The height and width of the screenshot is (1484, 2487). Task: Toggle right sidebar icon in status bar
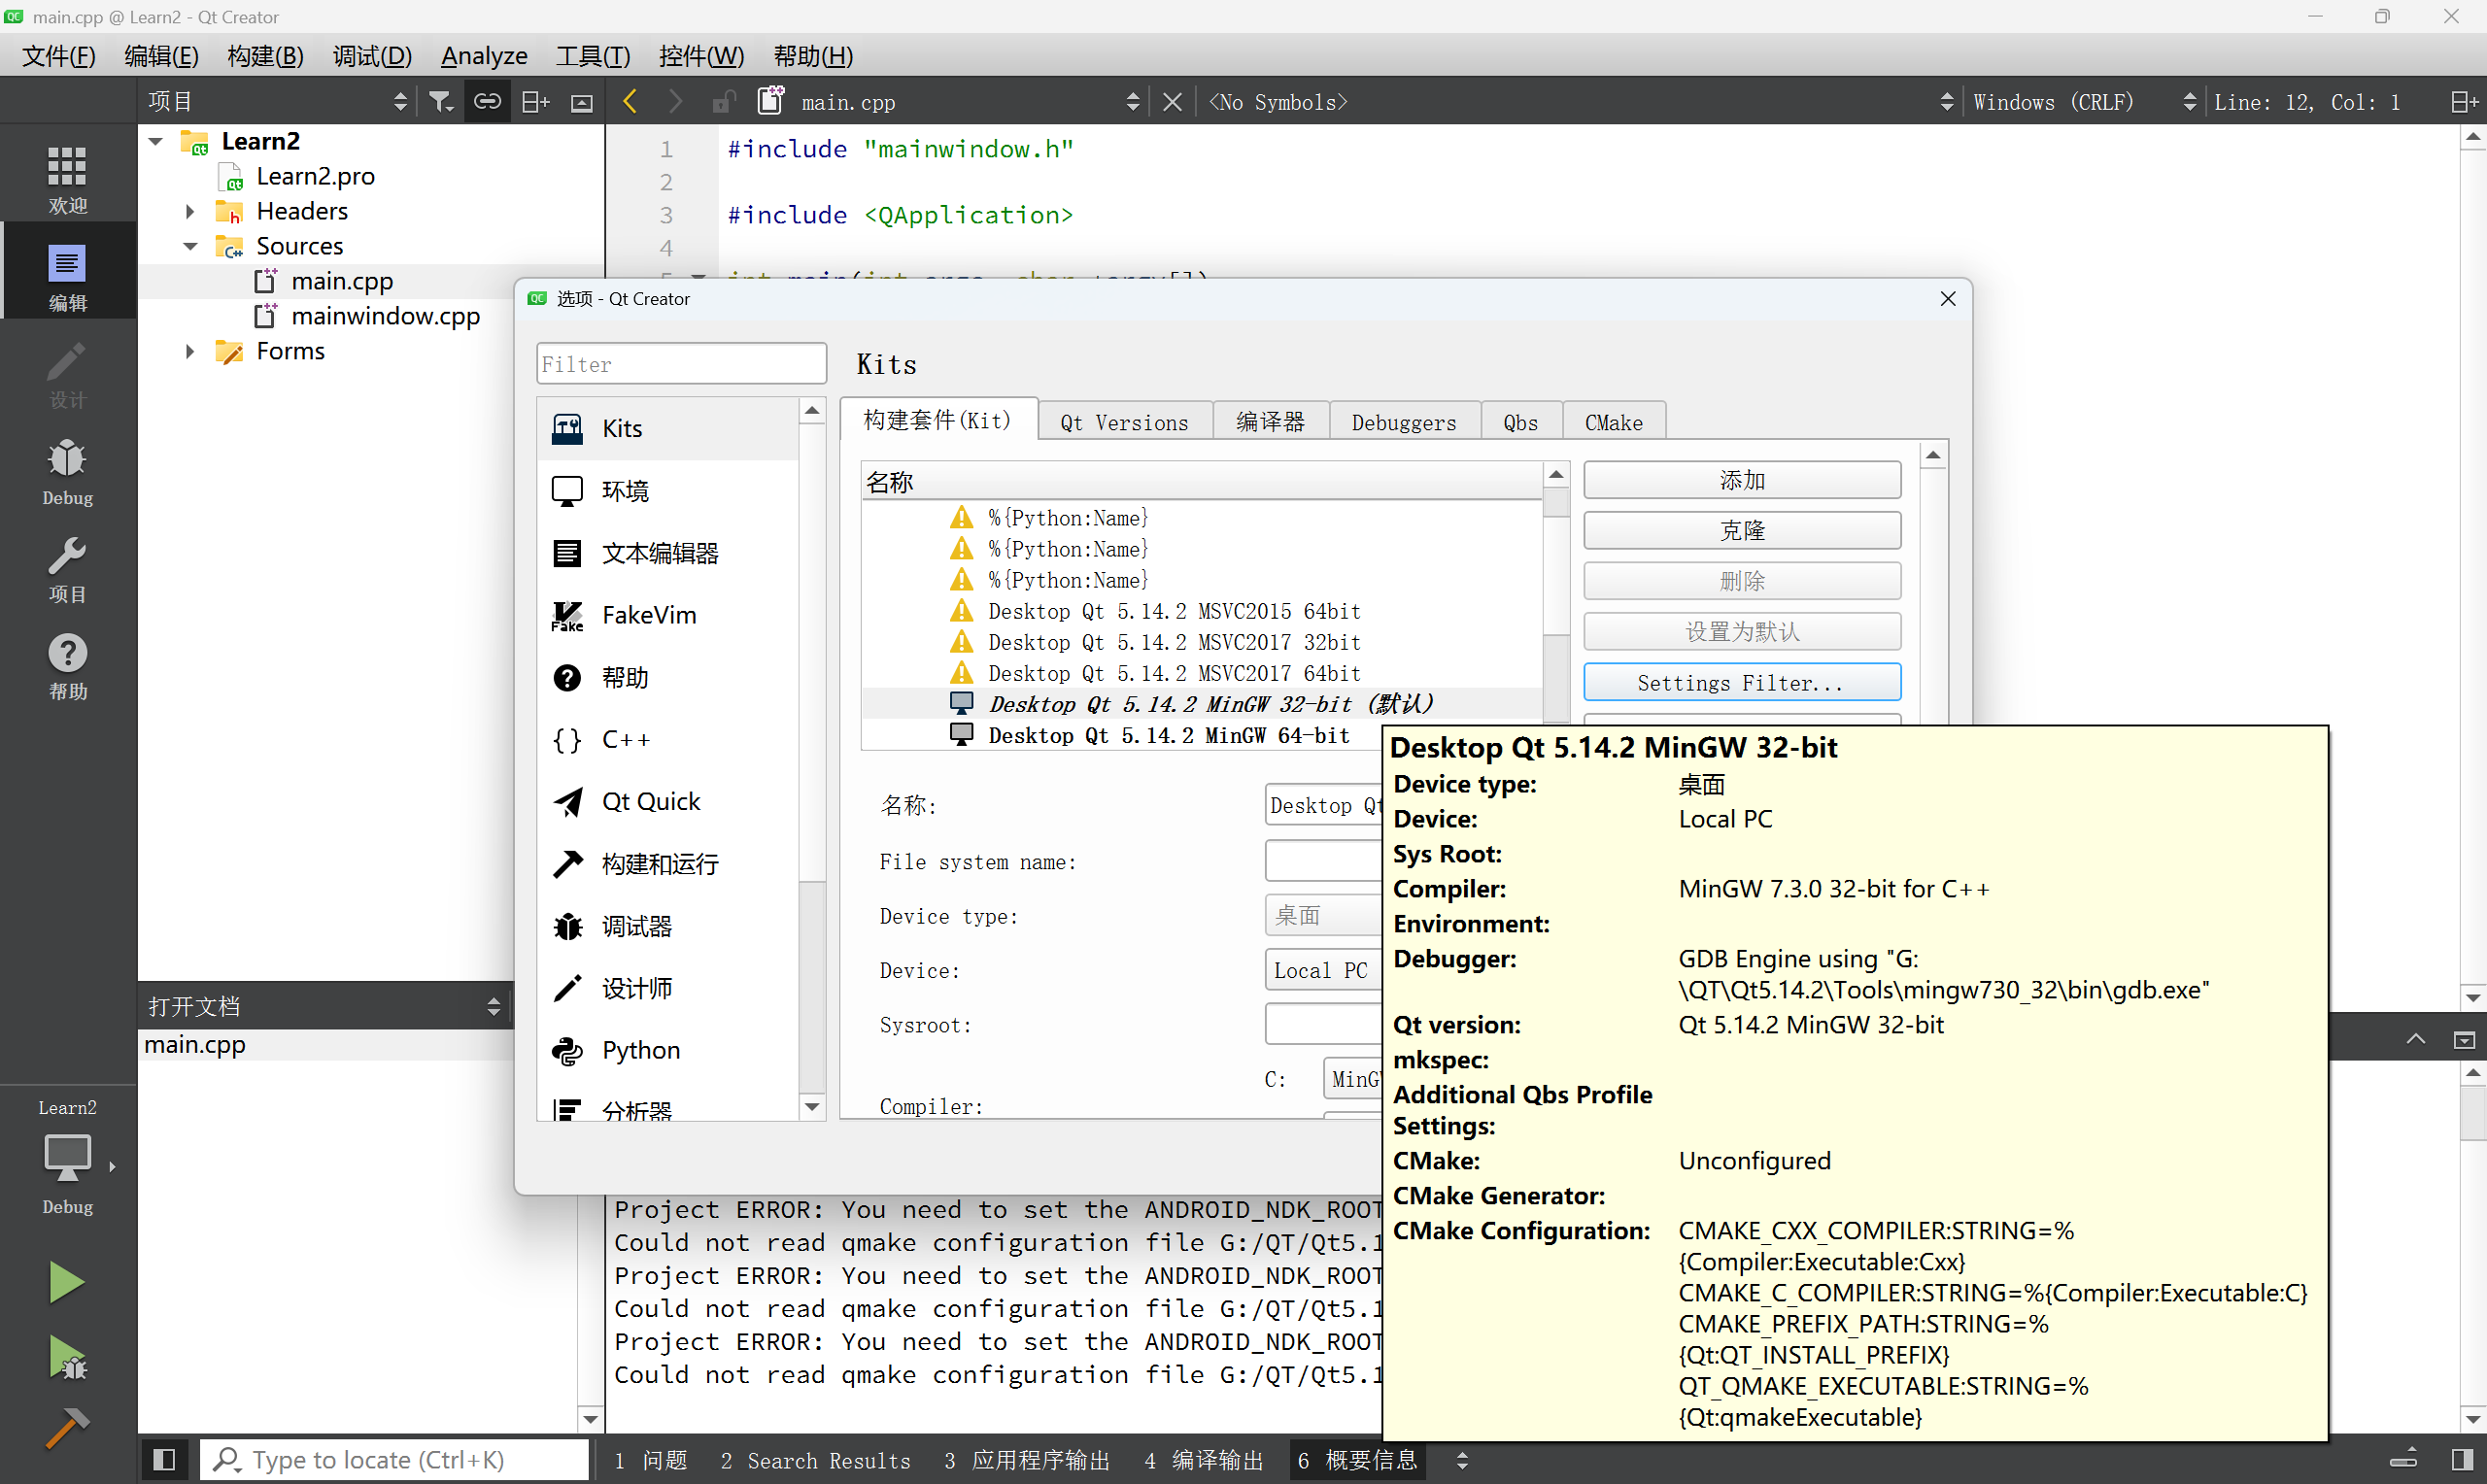coord(2463,1460)
